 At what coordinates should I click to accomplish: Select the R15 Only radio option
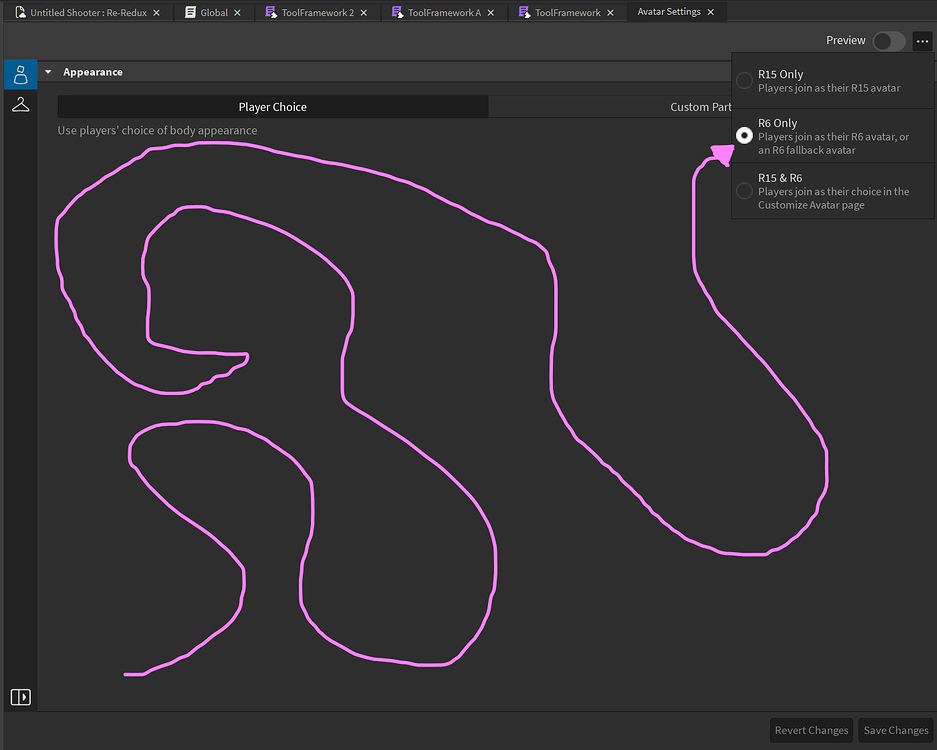pyautogui.click(x=744, y=81)
